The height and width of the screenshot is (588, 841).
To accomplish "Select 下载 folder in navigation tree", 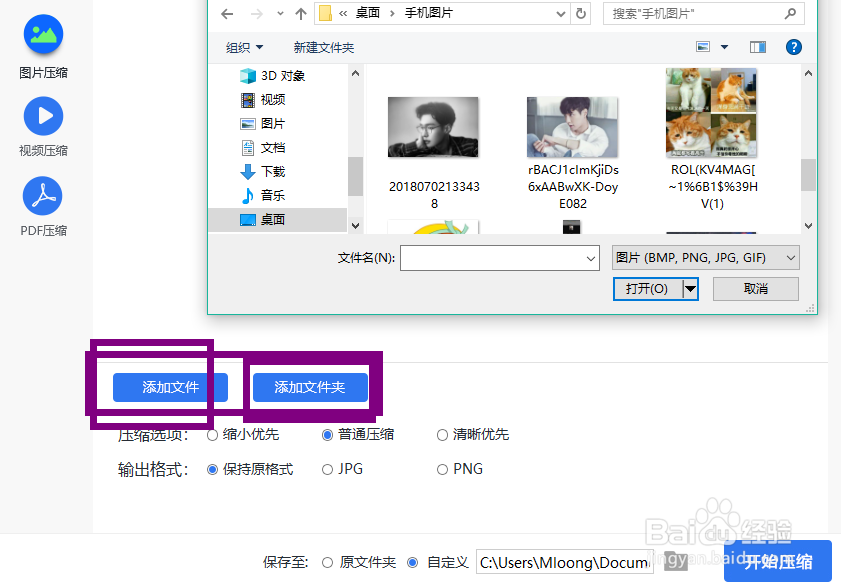I will click(x=263, y=172).
